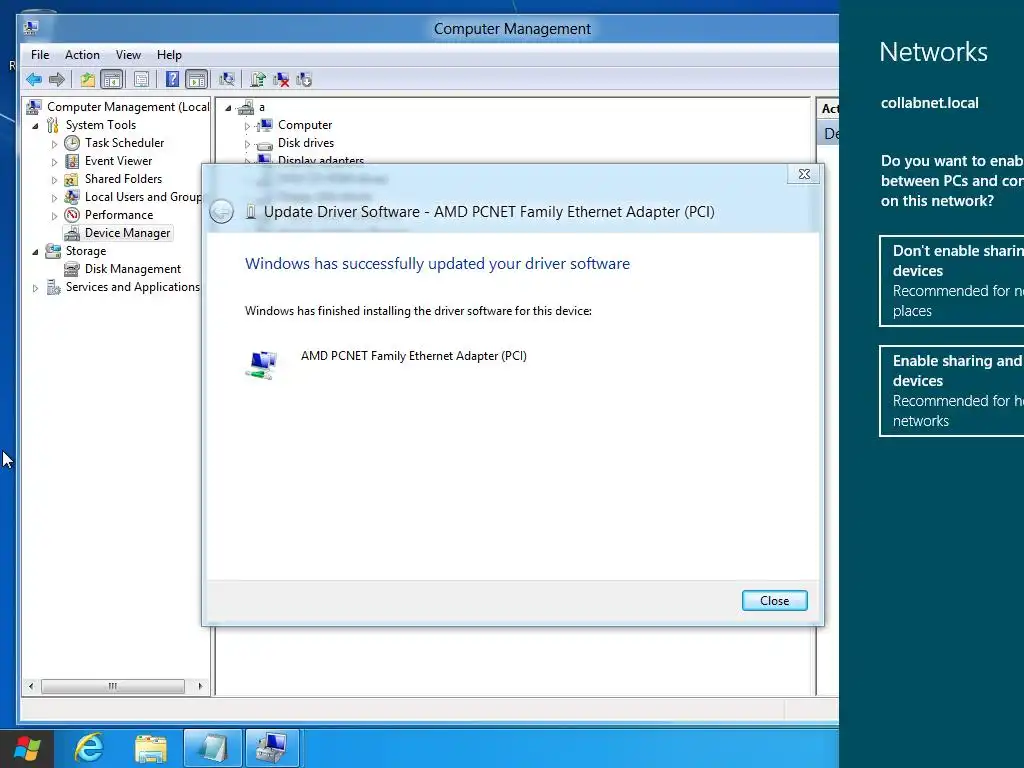
Task: Open the View menu
Action: (x=128, y=55)
